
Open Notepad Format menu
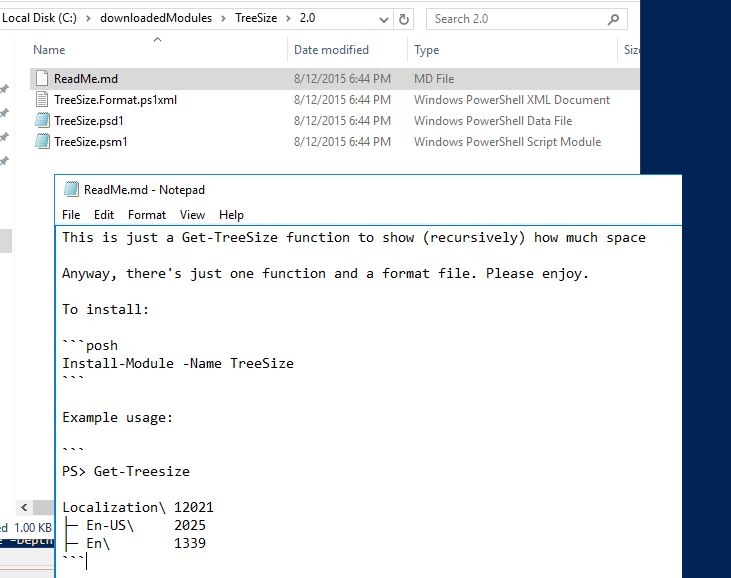147,215
